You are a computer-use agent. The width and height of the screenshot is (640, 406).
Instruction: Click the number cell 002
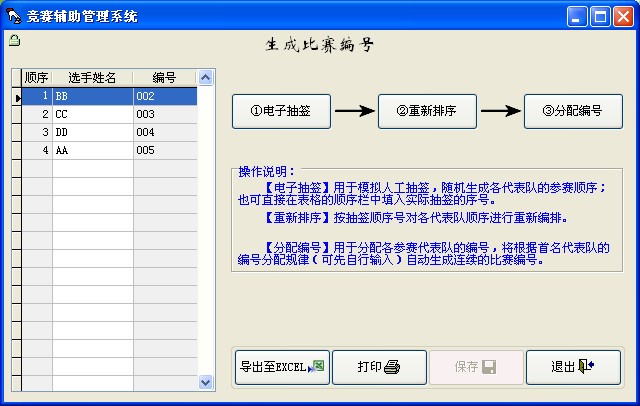click(x=165, y=96)
